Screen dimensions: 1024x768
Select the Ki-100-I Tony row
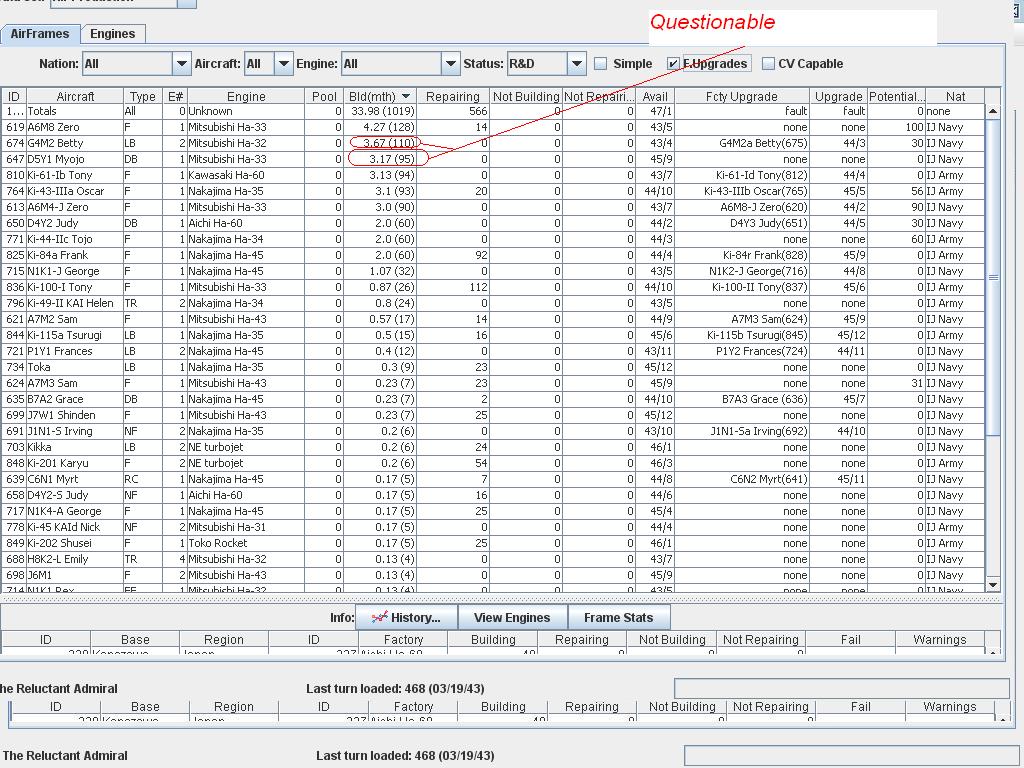[493, 287]
